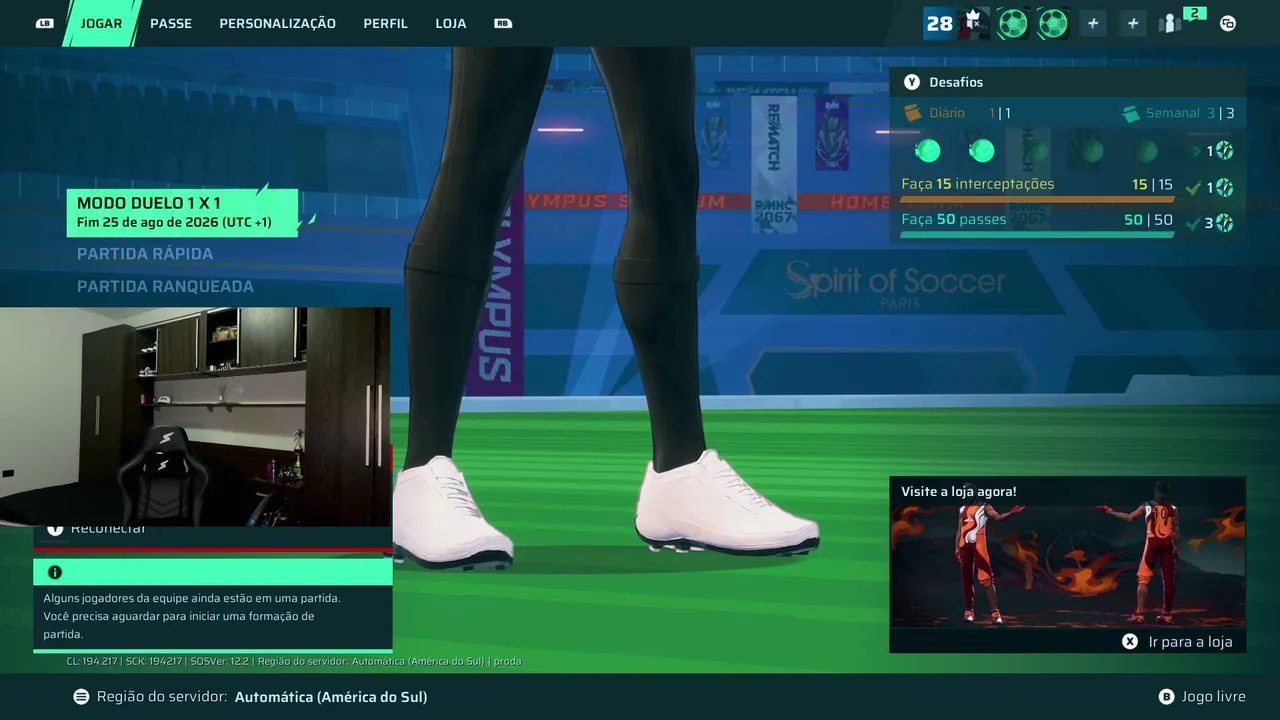Open the Visite a loja agora banner
Viewport: 1280px width, 720px height.
pyautogui.click(x=1068, y=565)
